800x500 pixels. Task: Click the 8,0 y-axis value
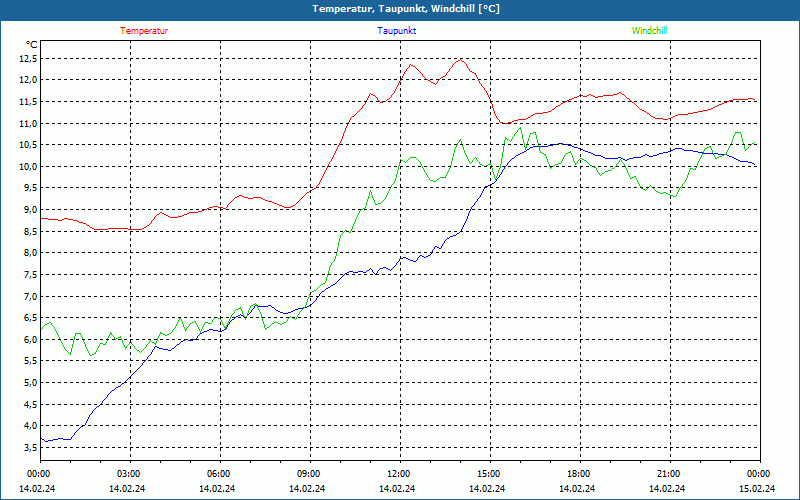pyautogui.click(x=31, y=253)
